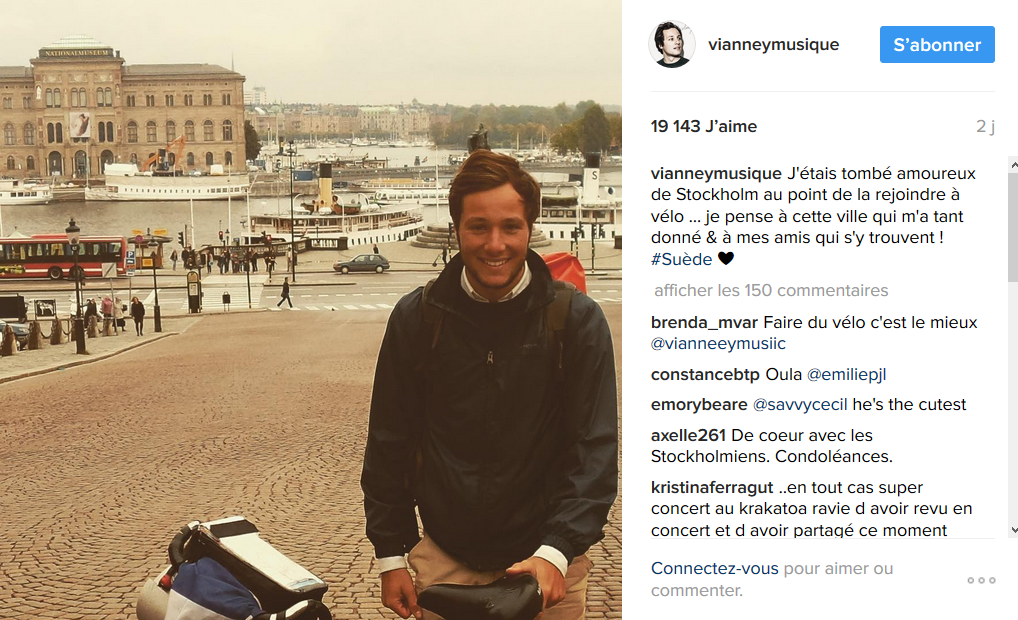Open axelle261 commenter profile
The image size is (1018, 620).
pos(688,435)
